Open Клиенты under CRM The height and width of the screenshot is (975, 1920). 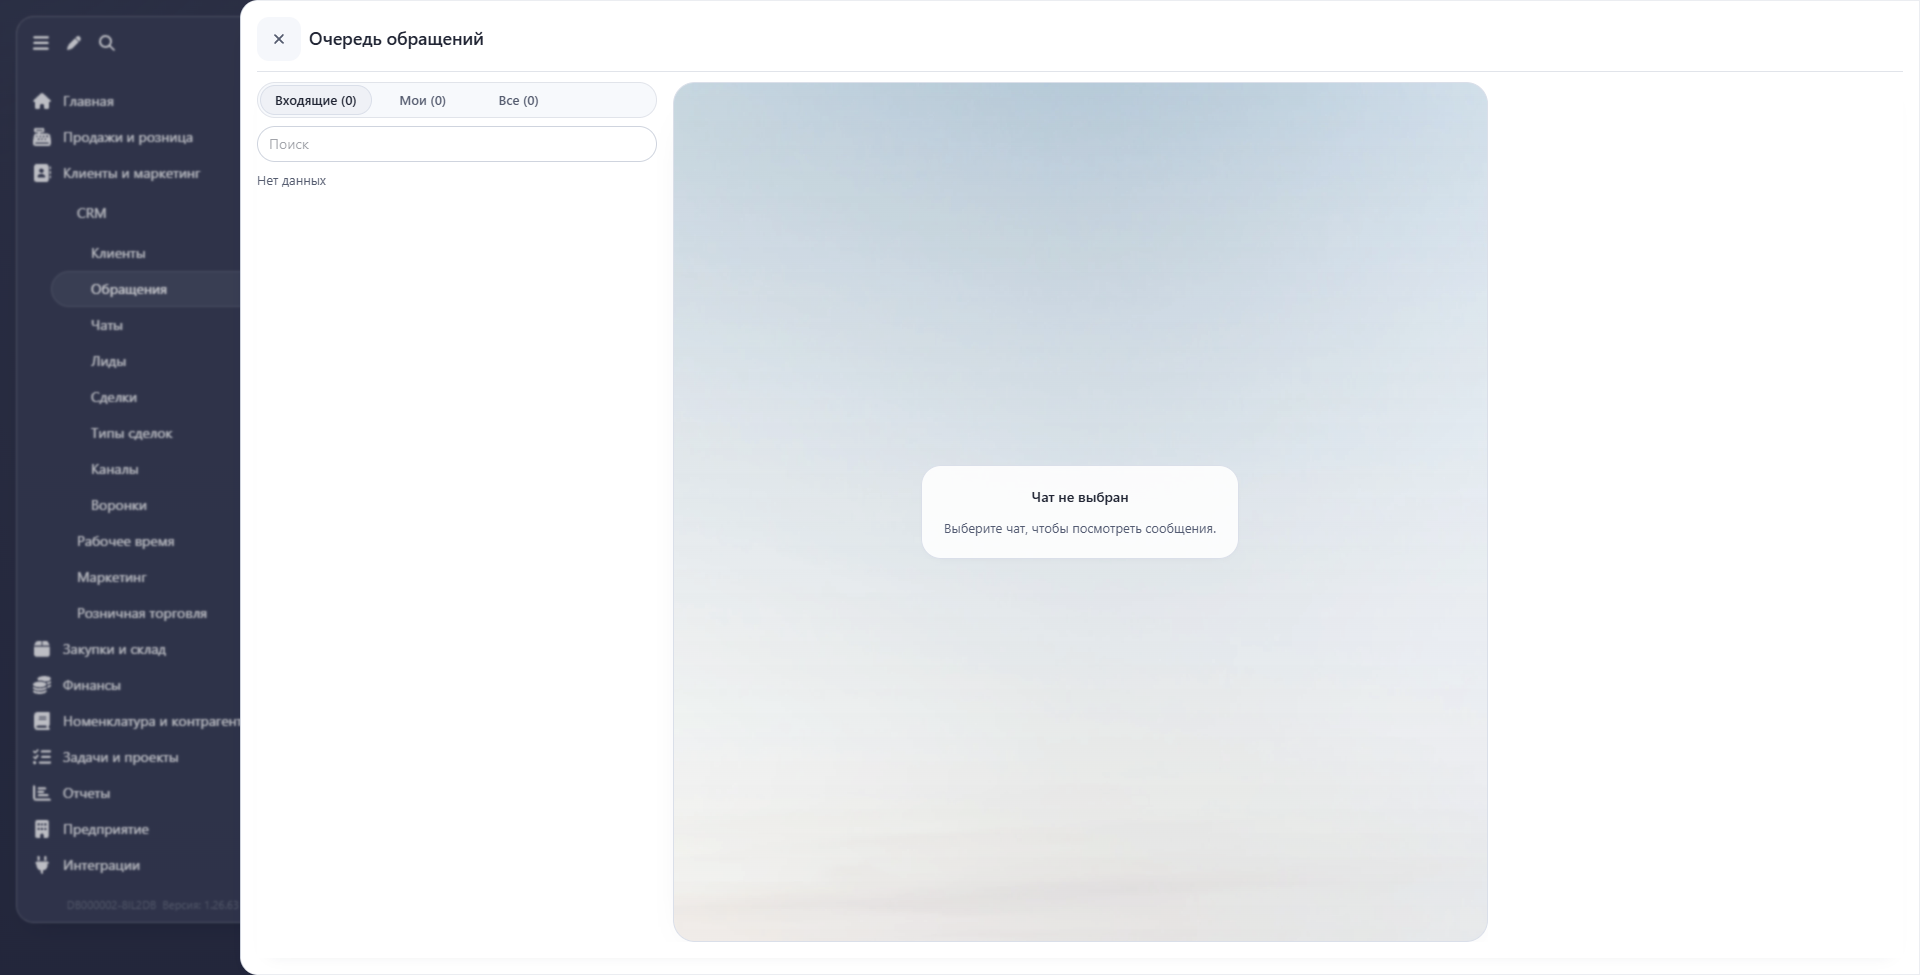click(118, 253)
